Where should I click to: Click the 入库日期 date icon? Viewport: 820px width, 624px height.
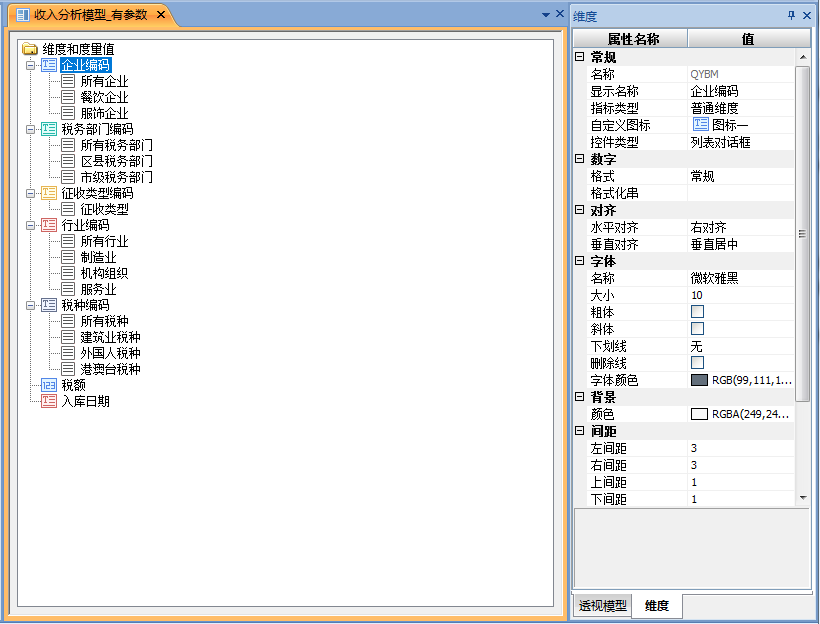[49, 401]
